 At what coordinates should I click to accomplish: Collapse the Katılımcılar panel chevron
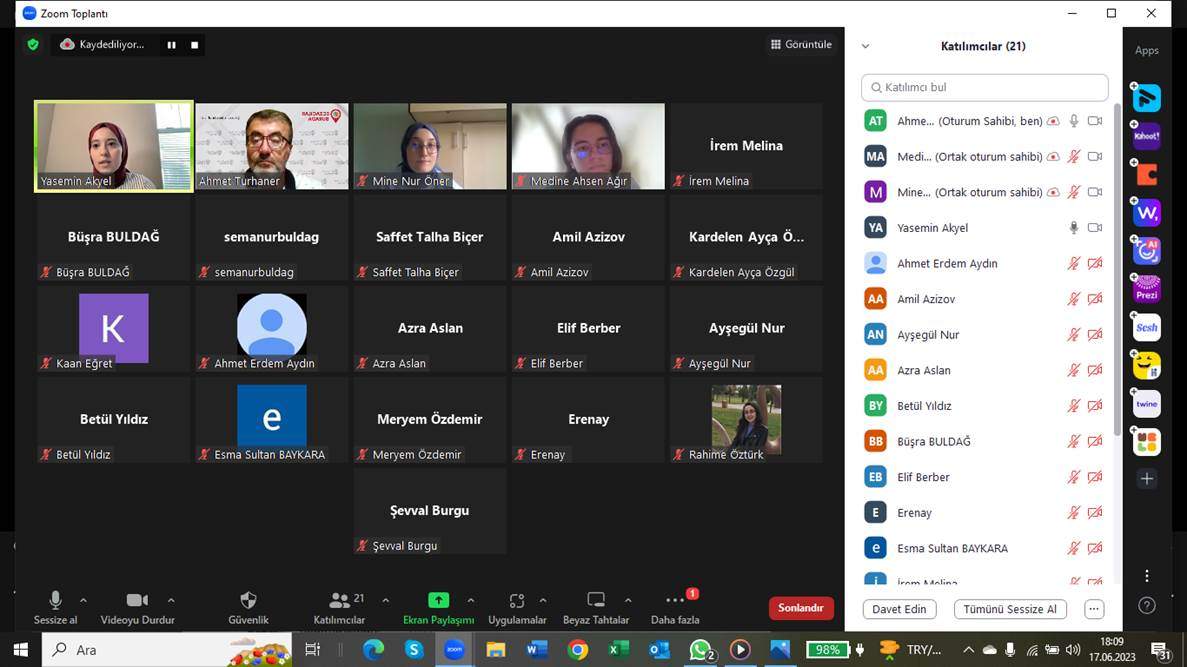[x=865, y=46]
